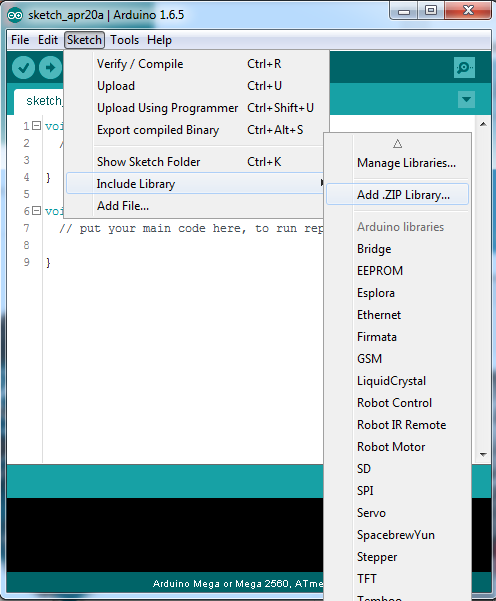Include the Firmata library
496x601 pixels.
(x=397, y=337)
